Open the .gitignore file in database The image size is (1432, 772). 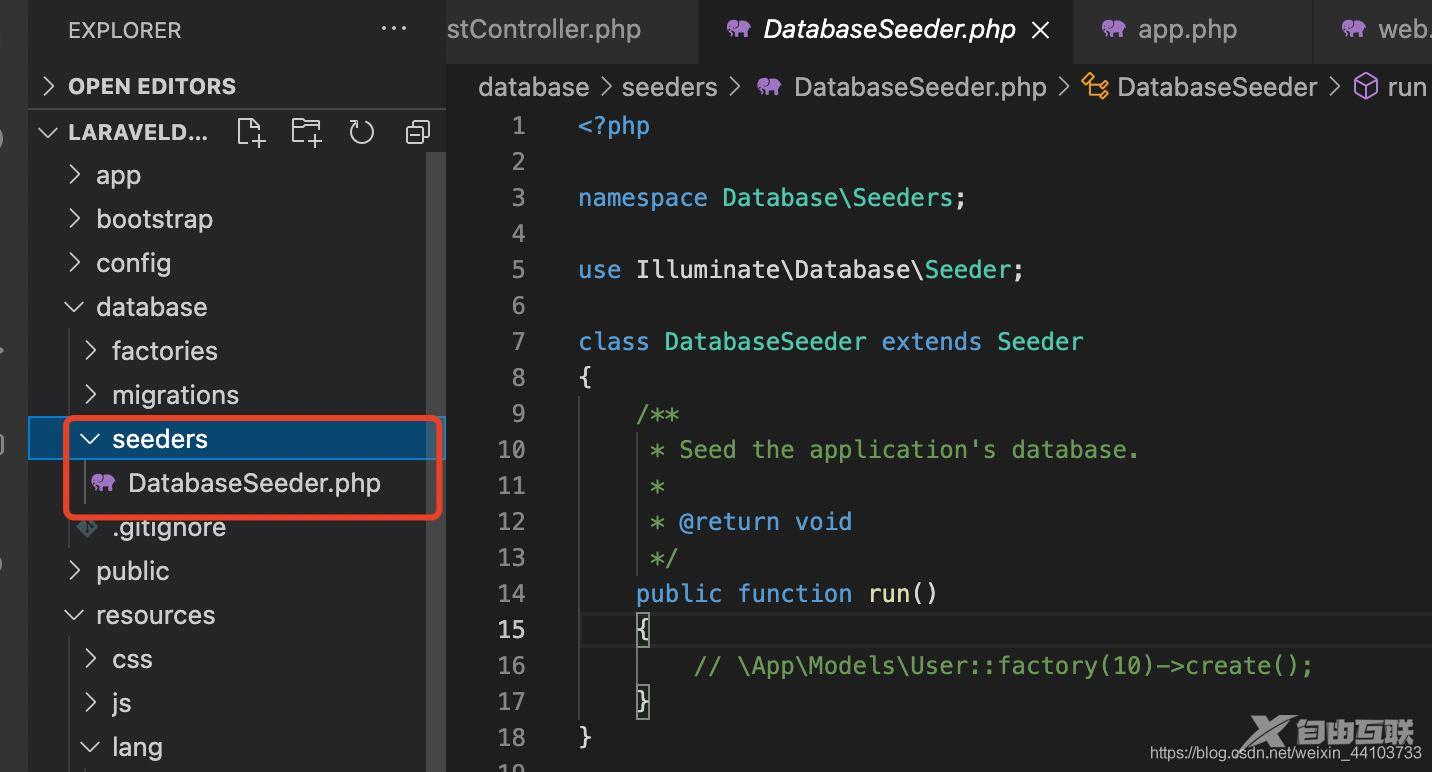[168, 527]
